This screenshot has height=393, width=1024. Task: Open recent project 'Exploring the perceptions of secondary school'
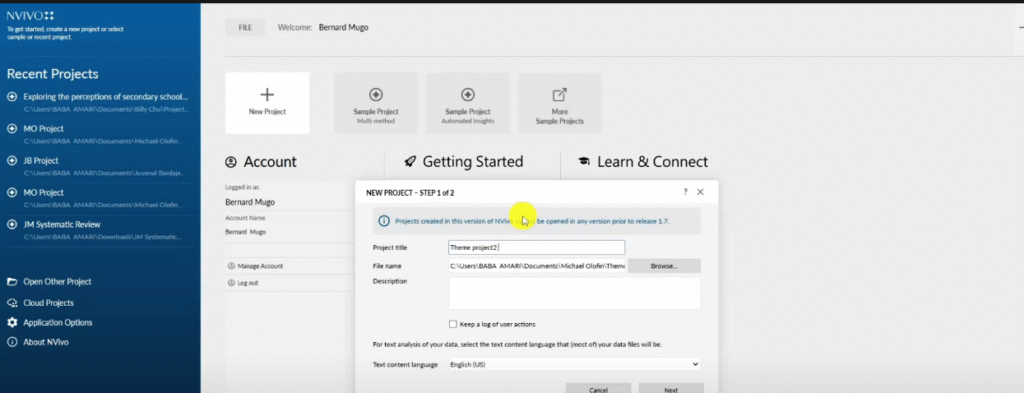(99, 102)
